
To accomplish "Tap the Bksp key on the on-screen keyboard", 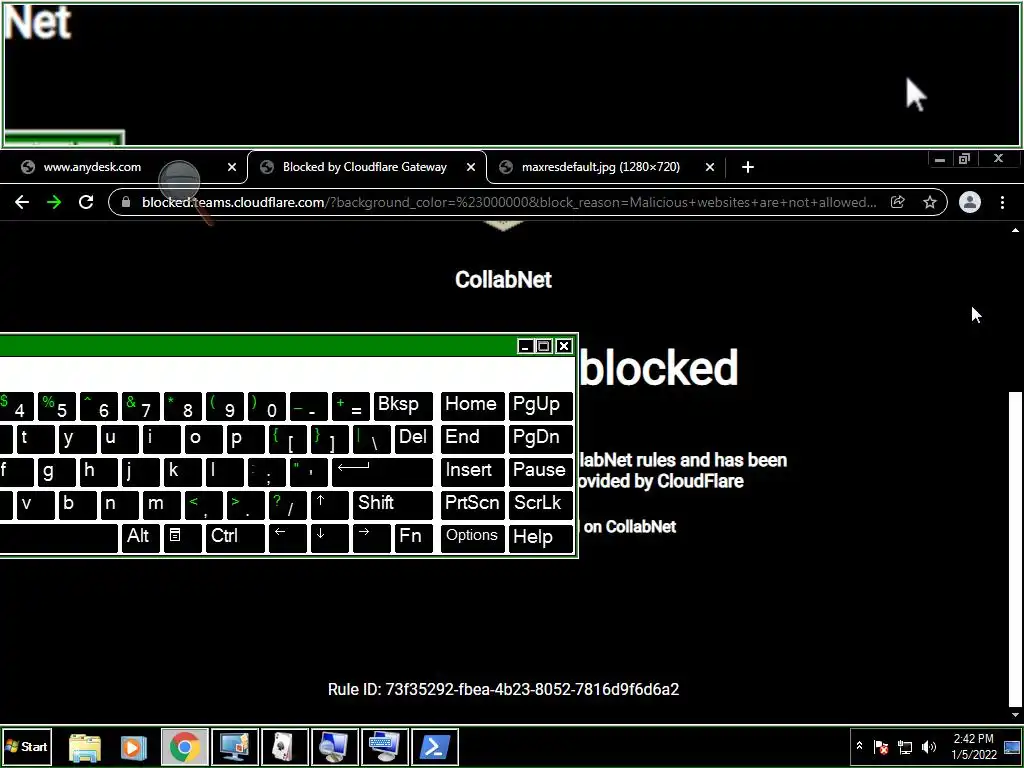I will [x=403, y=406].
